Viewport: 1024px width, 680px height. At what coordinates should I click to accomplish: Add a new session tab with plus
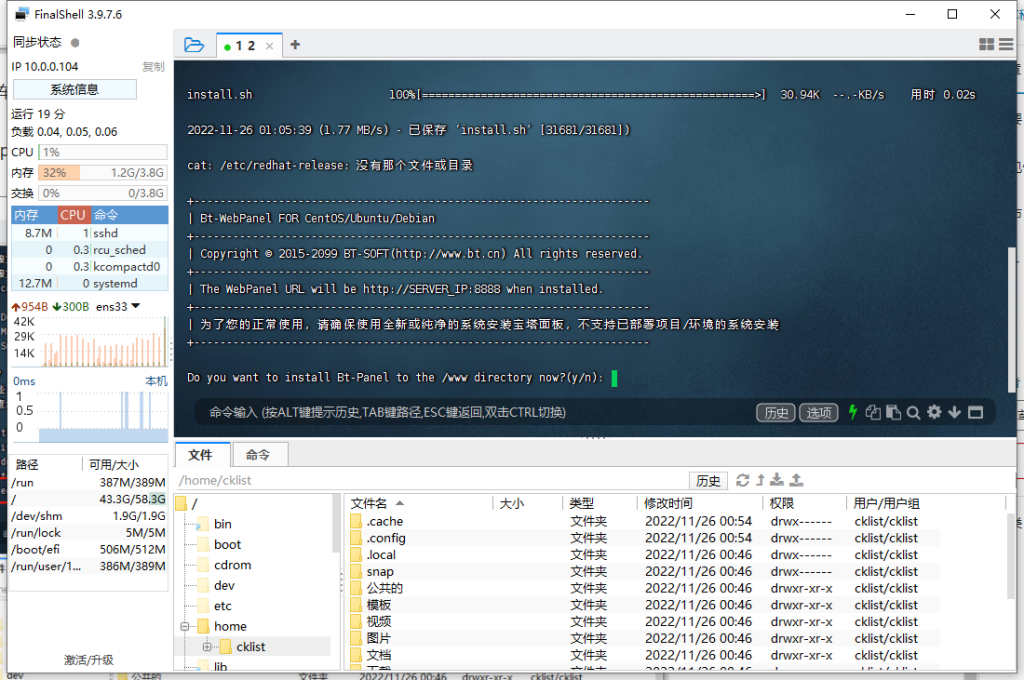click(295, 44)
